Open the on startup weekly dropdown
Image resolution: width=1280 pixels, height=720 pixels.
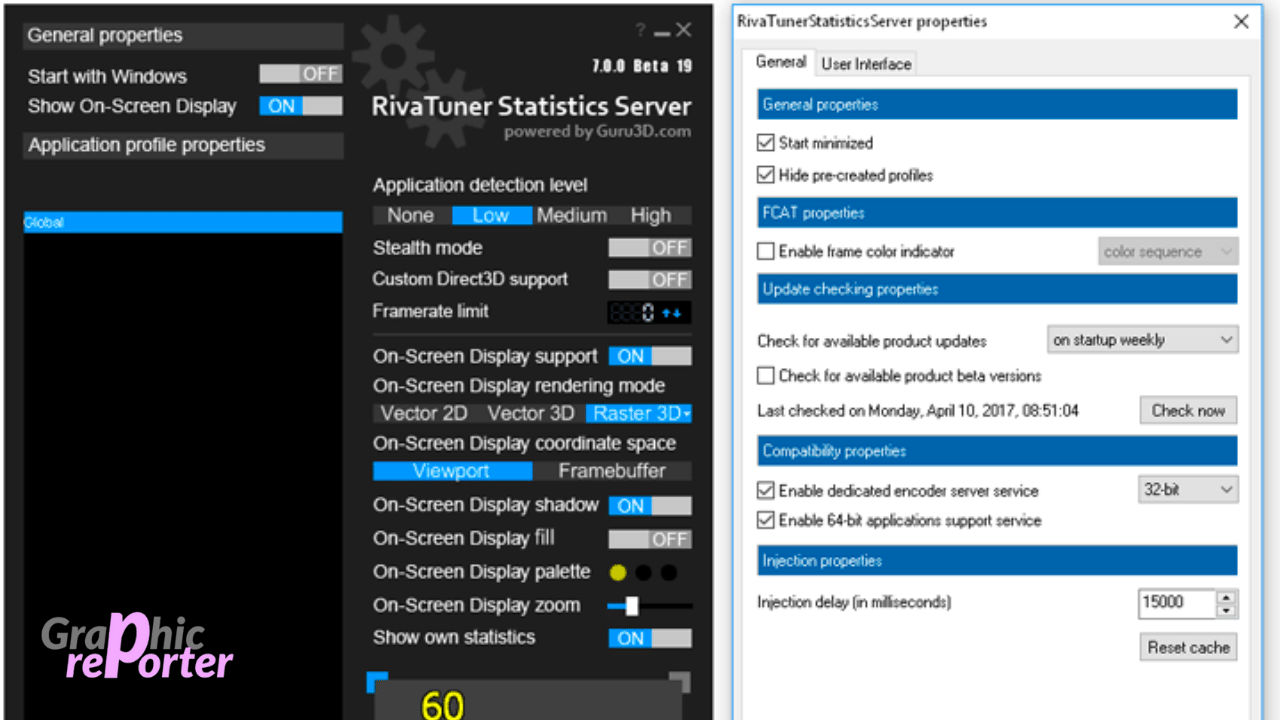[1142, 340]
